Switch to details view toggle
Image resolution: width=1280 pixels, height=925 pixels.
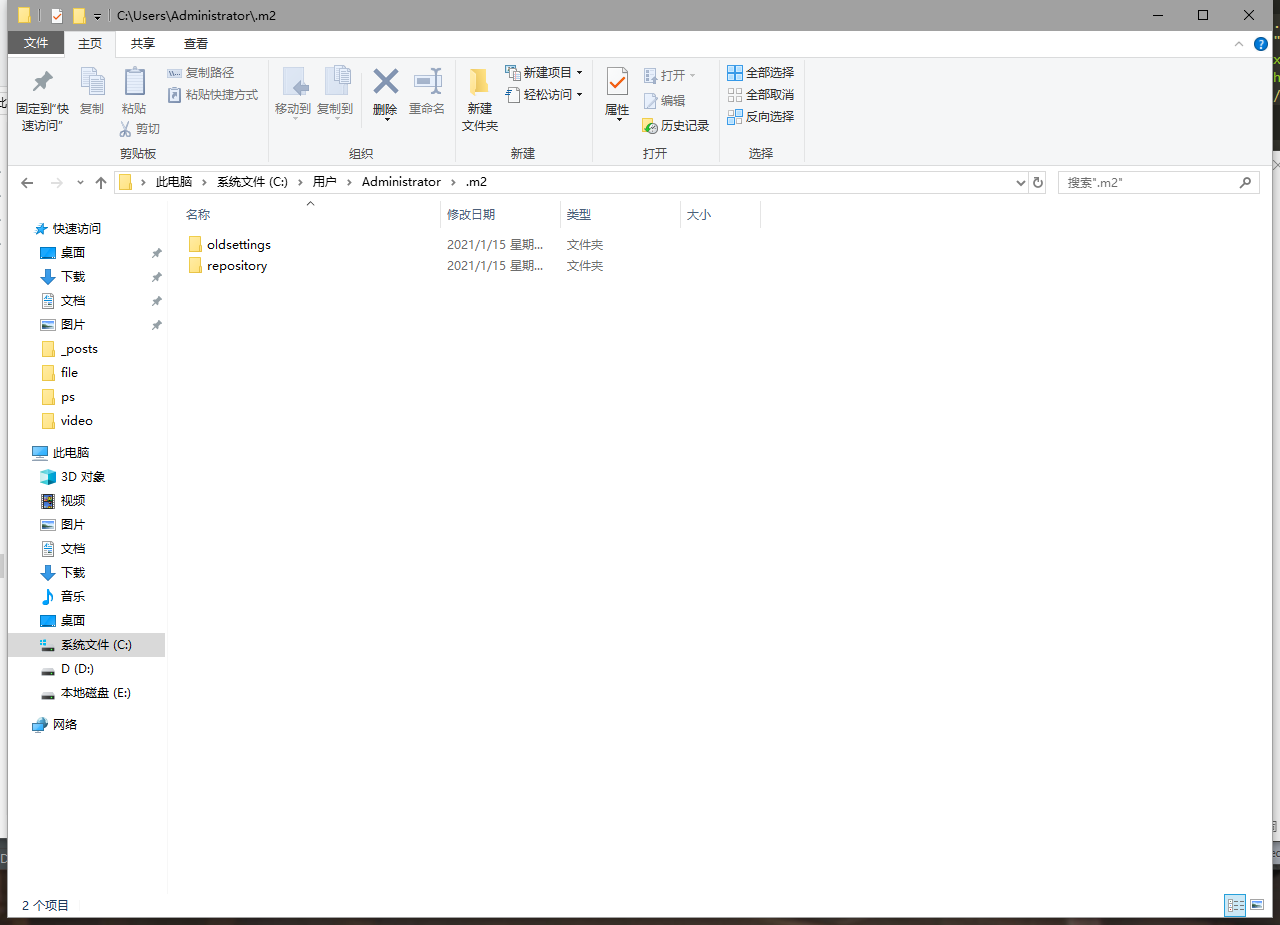click(1235, 905)
